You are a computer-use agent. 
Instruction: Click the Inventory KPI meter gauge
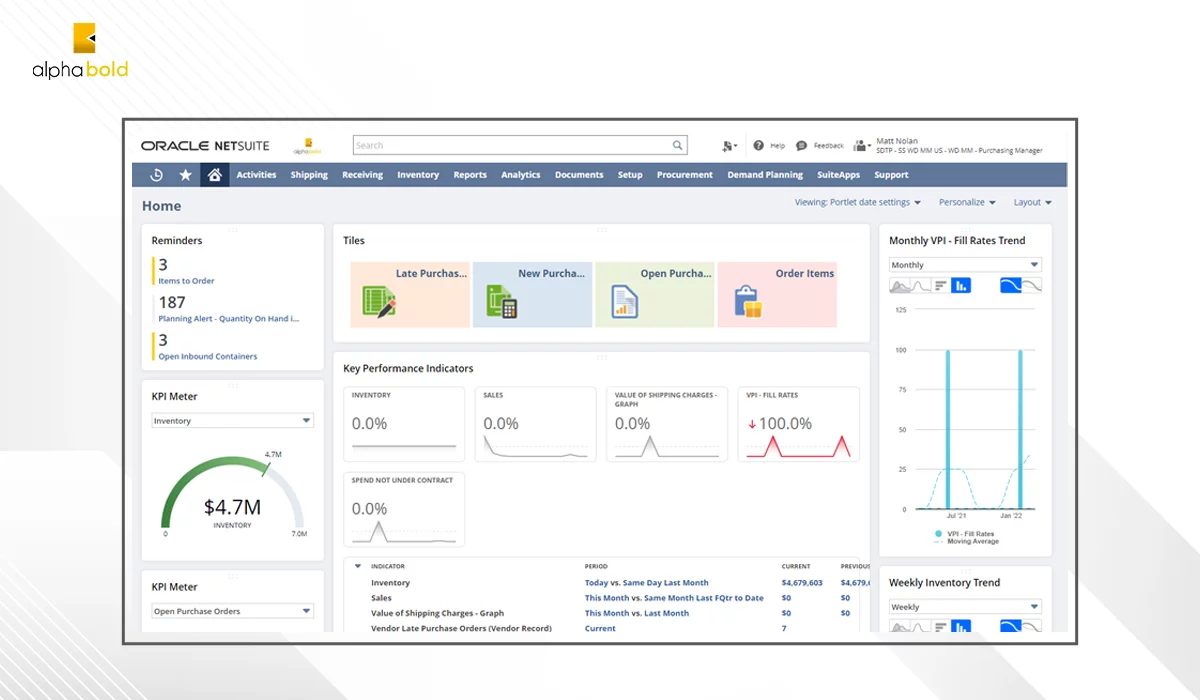tap(233, 493)
